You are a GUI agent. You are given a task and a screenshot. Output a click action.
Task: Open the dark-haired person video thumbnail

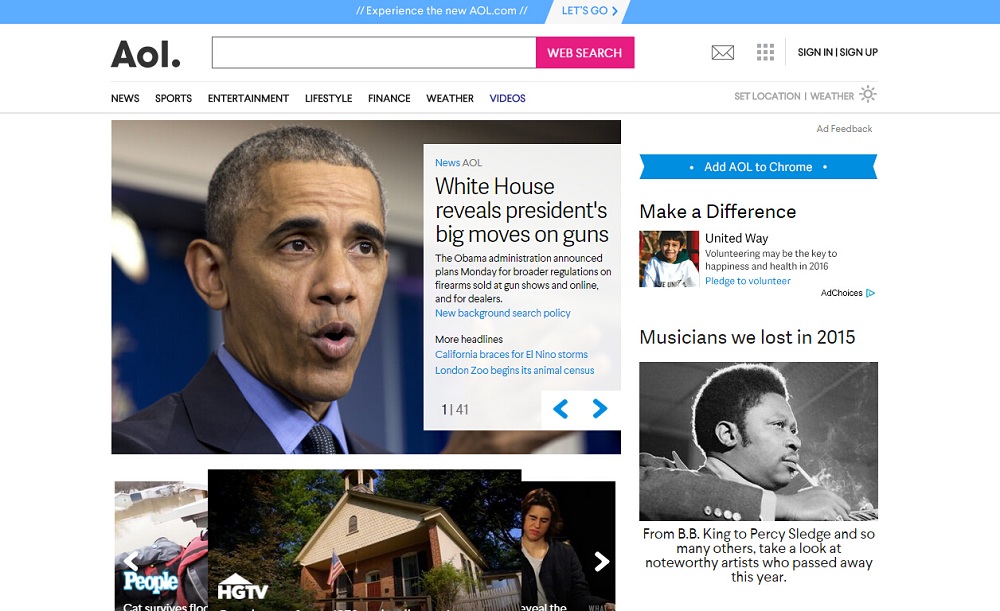(568, 546)
